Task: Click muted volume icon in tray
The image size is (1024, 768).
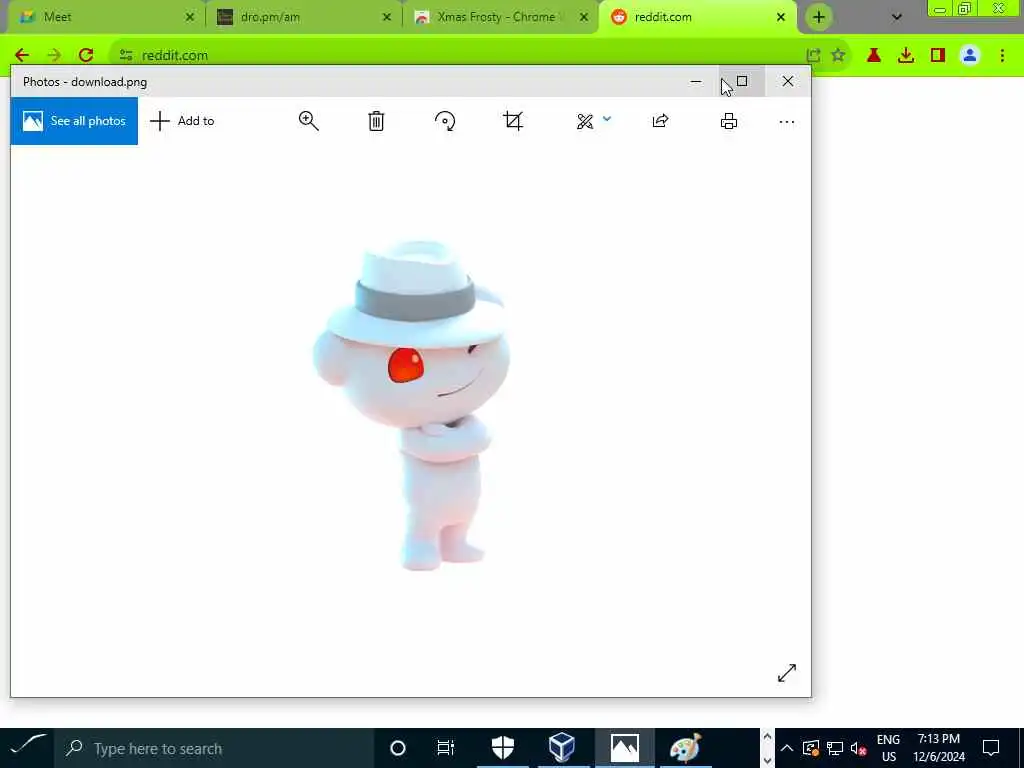Action: pyautogui.click(x=858, y=748)
